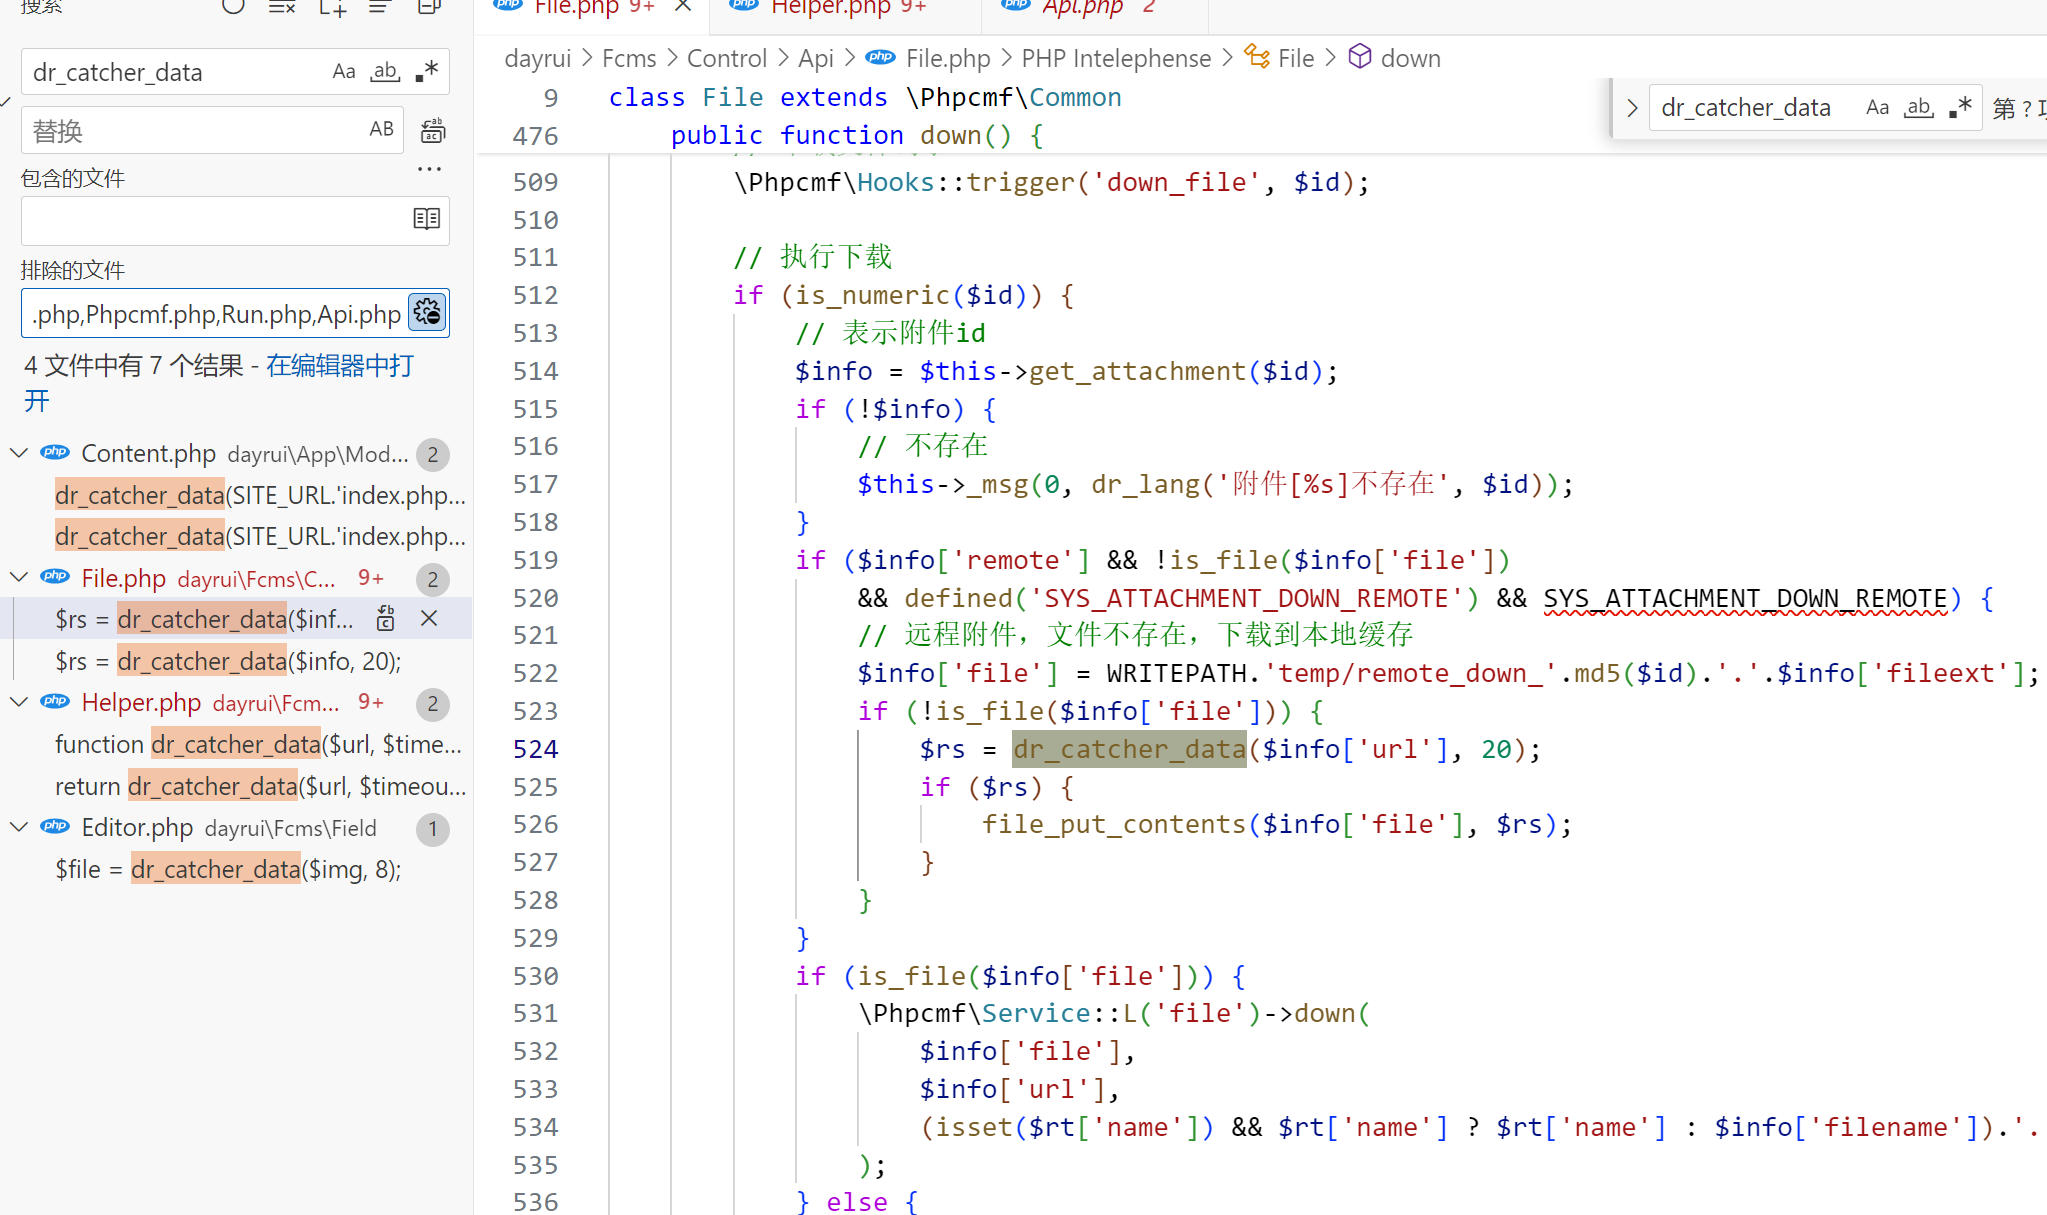2047x1215 pixels.
Task: Toggle Match Case in sidebar search box
Action: click(x=344, y=71)
